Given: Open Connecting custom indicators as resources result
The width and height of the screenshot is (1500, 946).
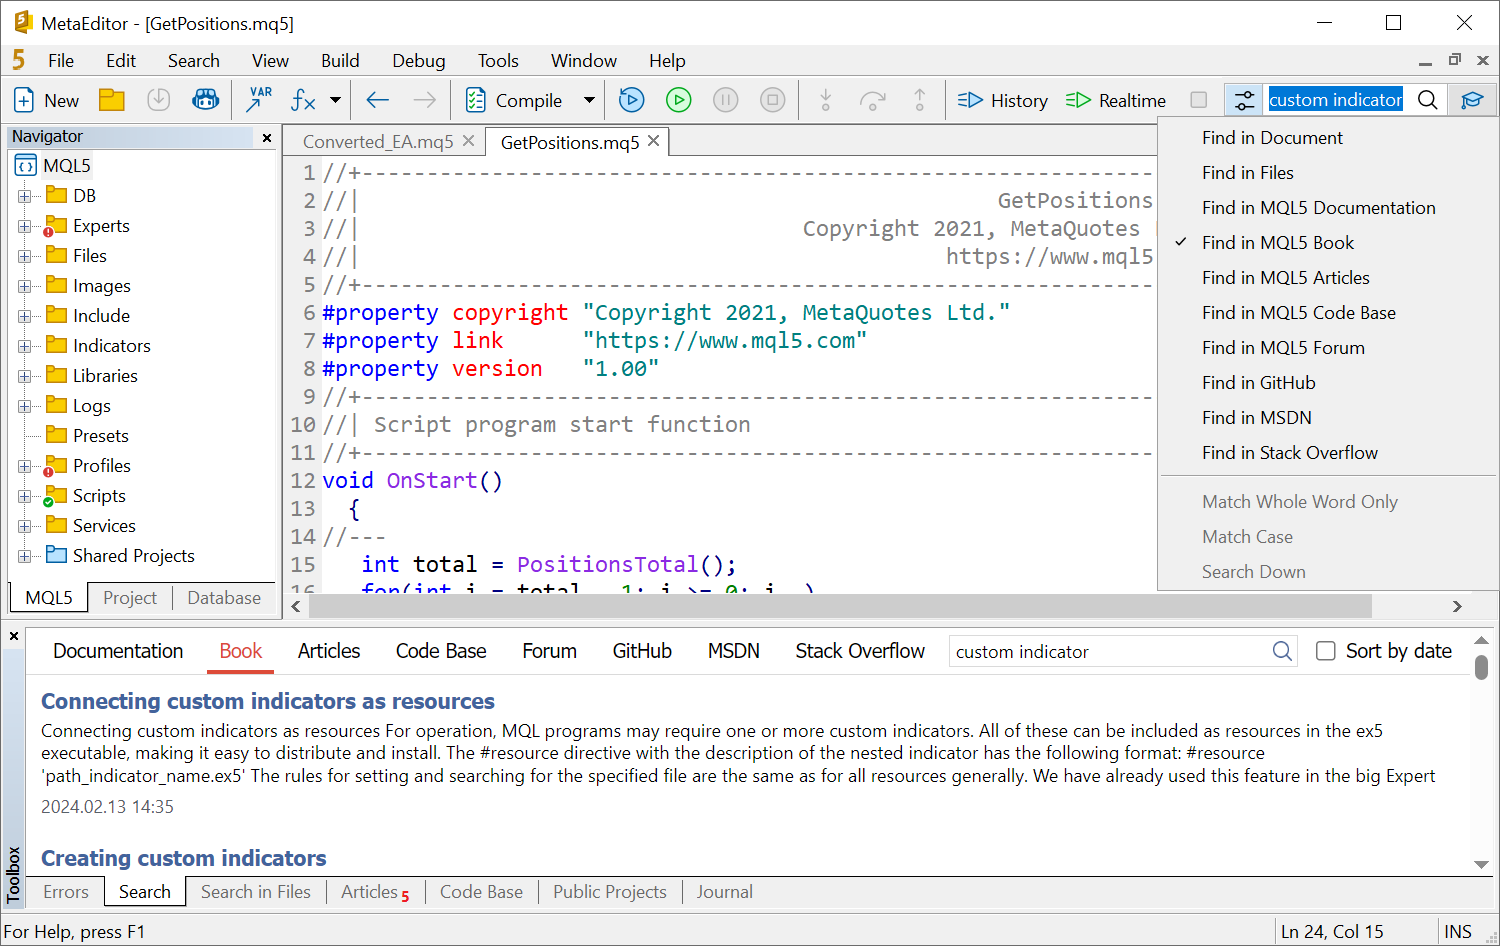Looking at the screenshot, I should coord(268,701).
